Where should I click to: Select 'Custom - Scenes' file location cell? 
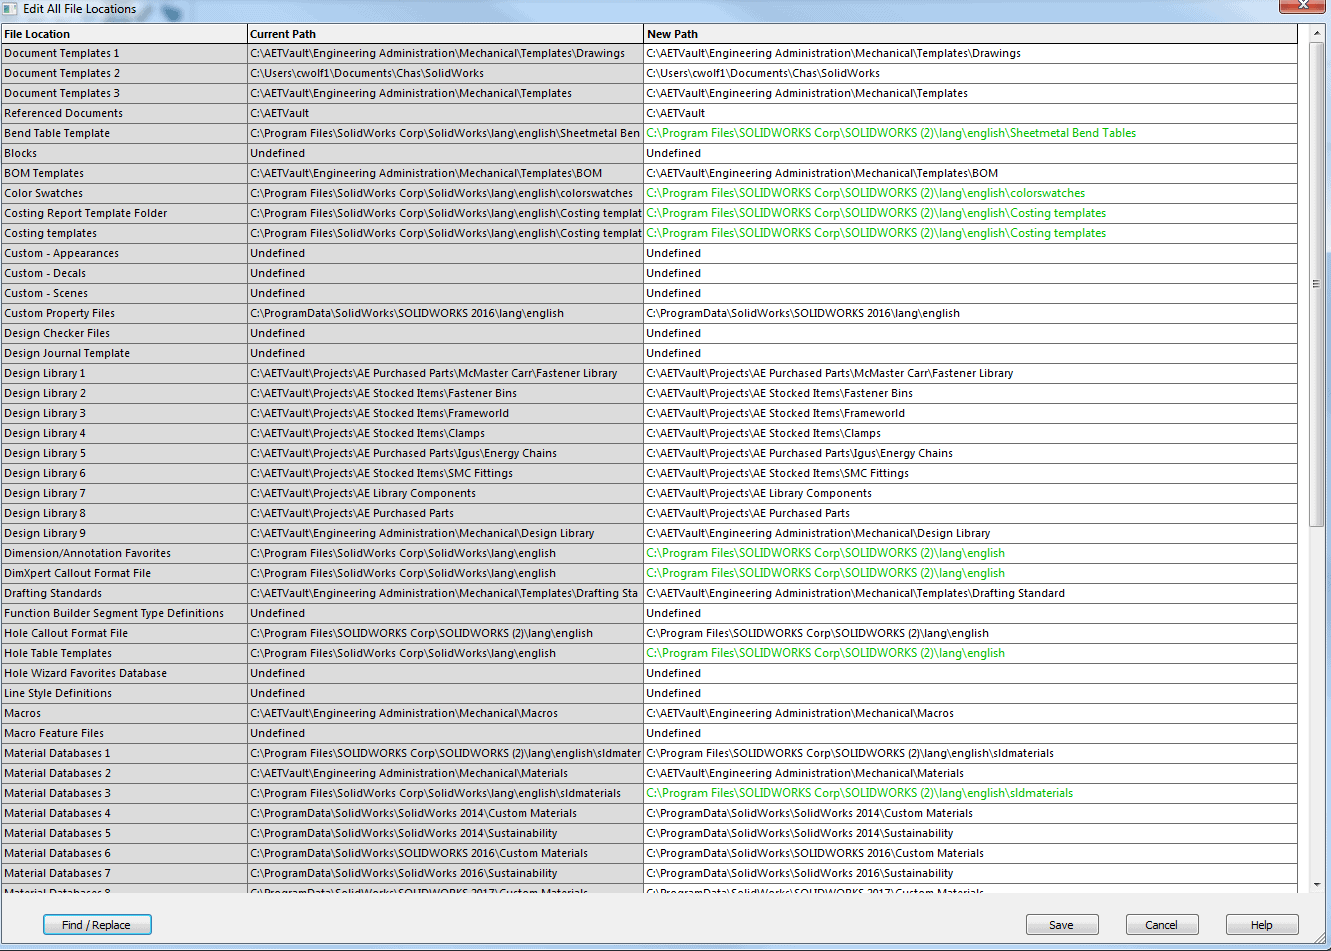tap(124, 293)
